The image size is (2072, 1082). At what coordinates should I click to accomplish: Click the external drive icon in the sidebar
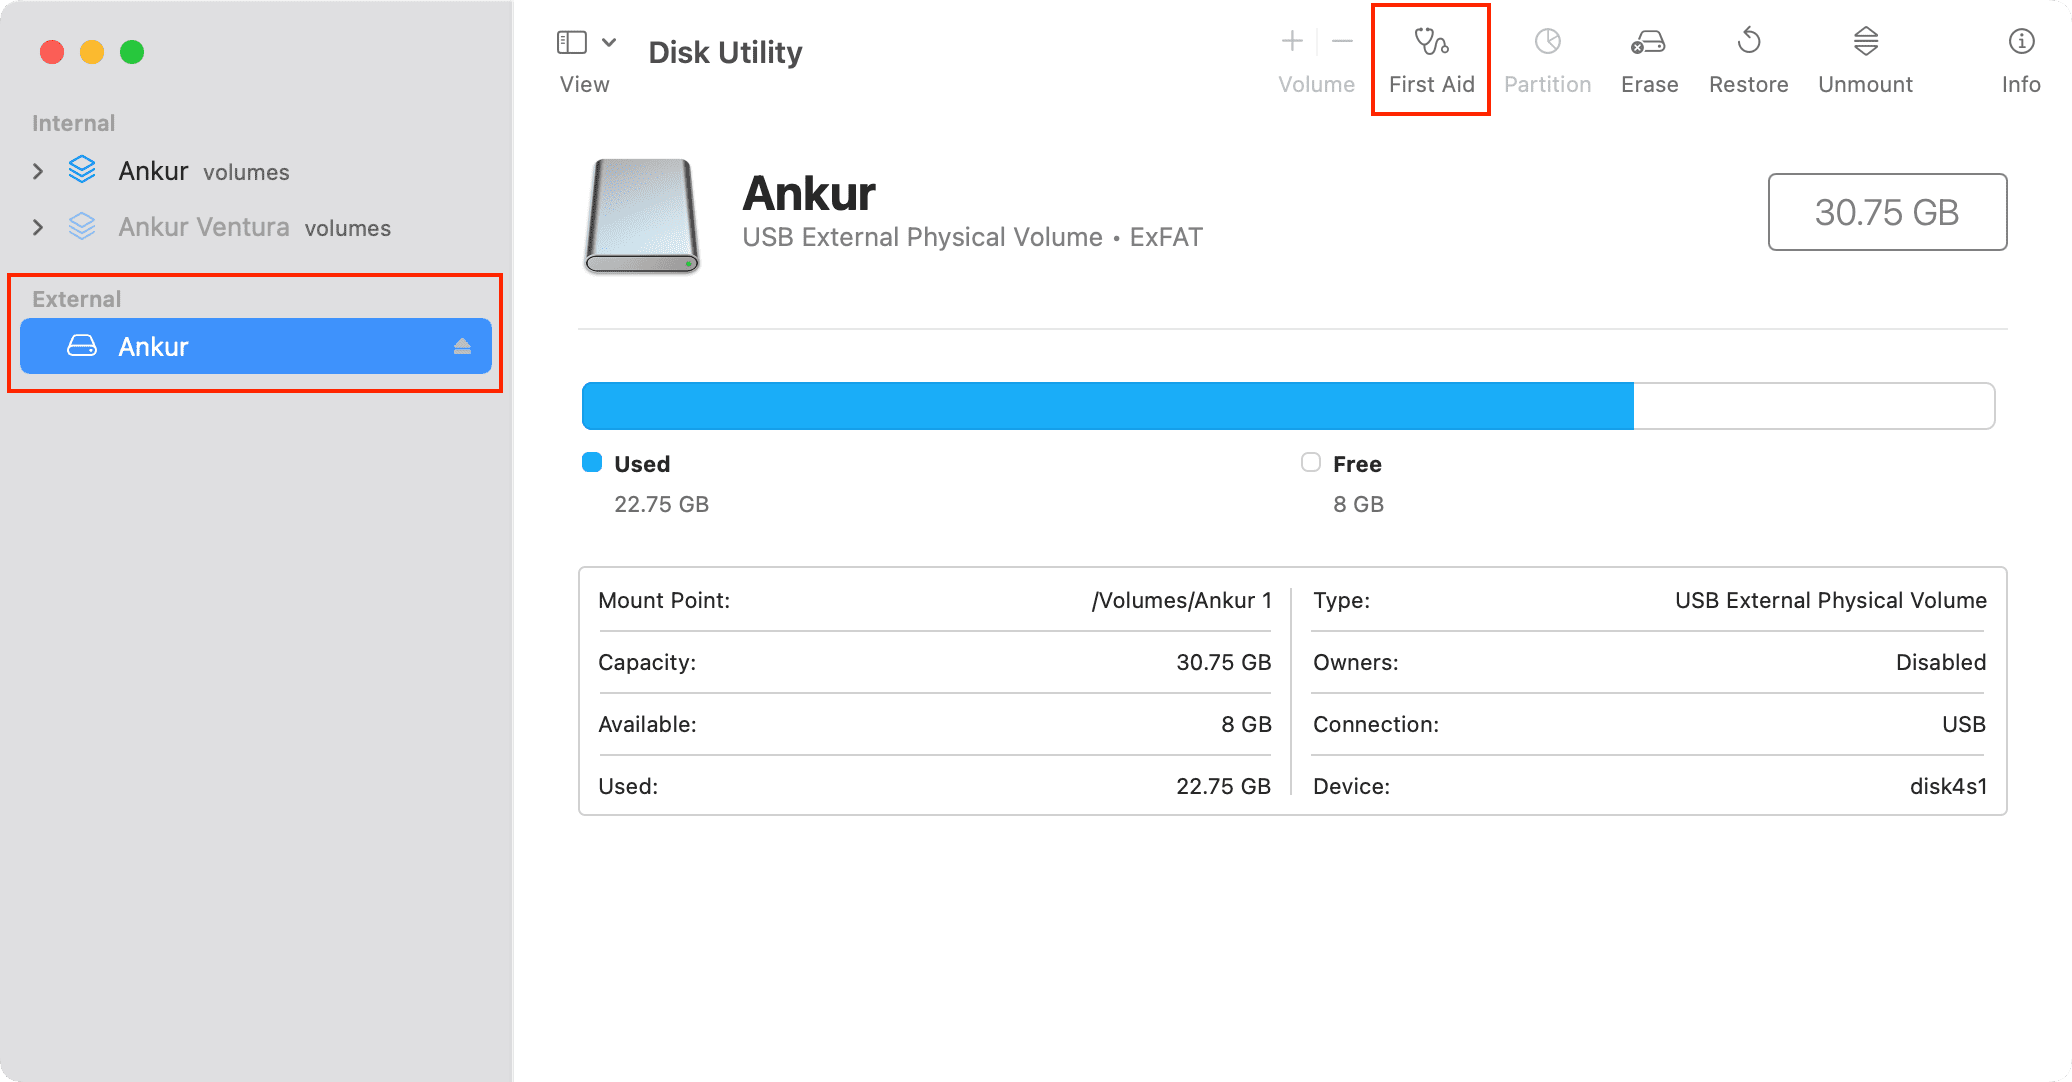pyautogui.click(x=82, y=346)
